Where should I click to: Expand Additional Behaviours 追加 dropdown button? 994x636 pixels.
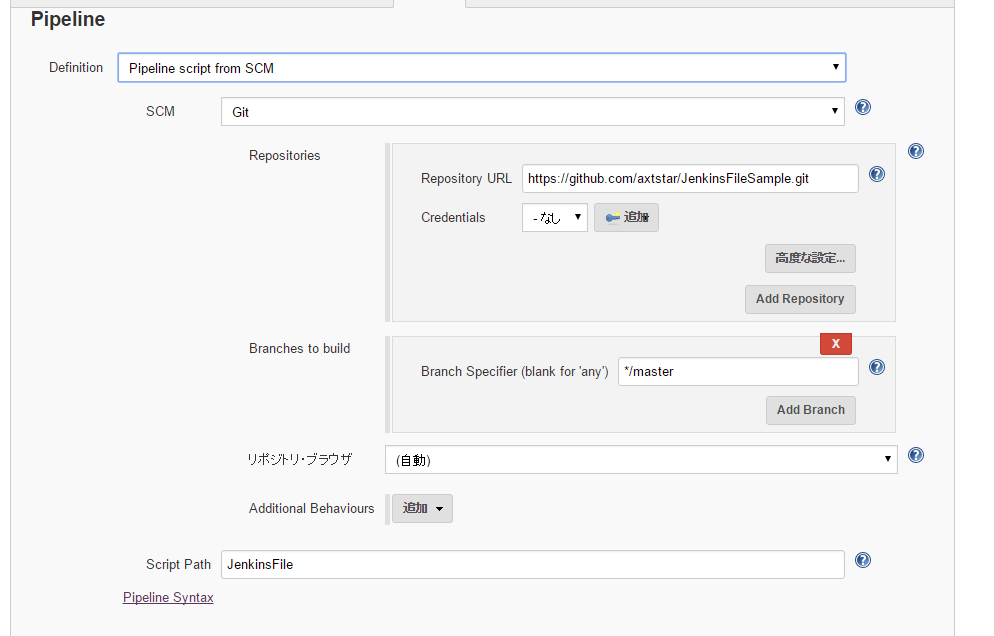coord(422,509)
